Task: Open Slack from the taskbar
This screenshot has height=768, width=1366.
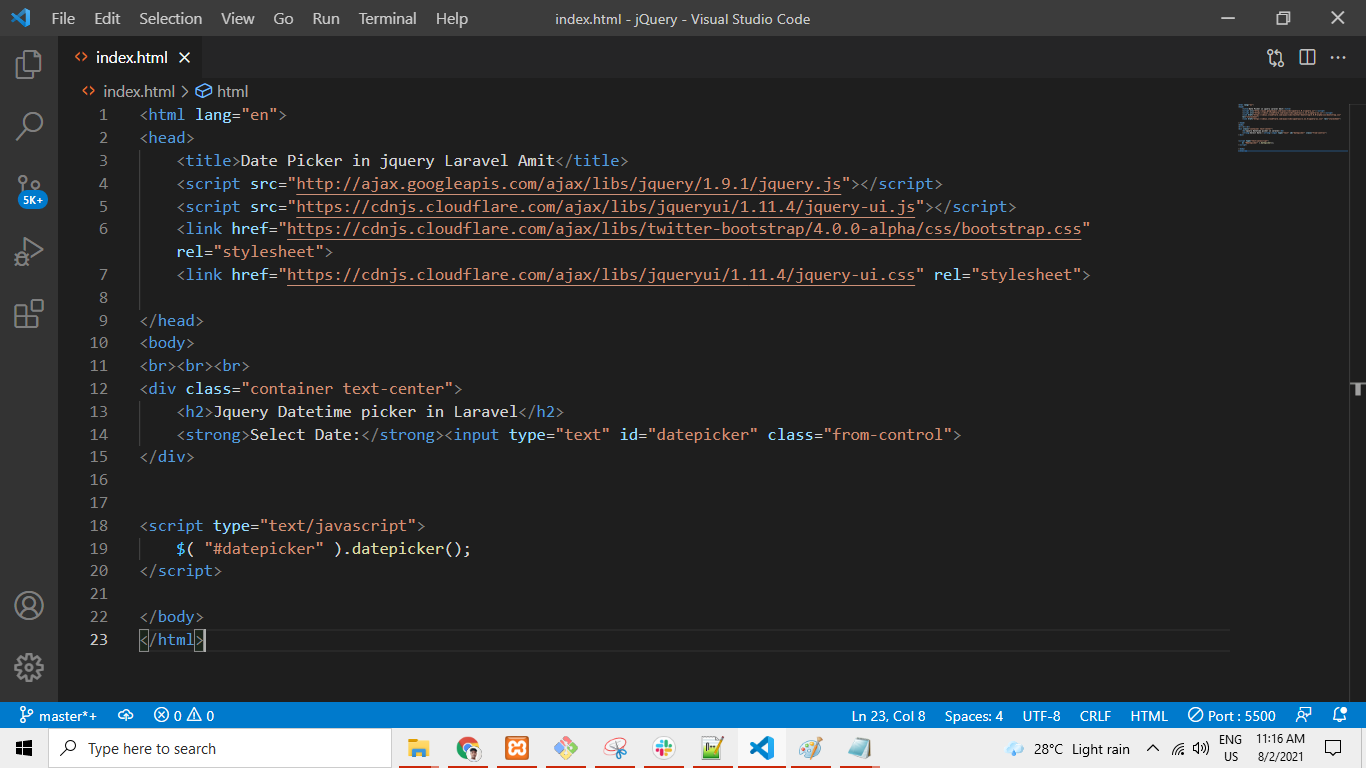Action: [663, 748]
